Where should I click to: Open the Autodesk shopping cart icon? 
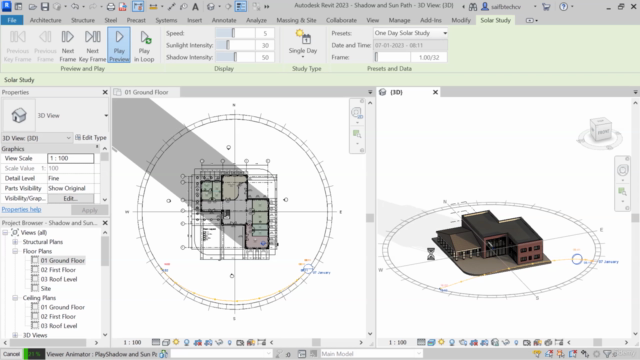tap(546, 7)
